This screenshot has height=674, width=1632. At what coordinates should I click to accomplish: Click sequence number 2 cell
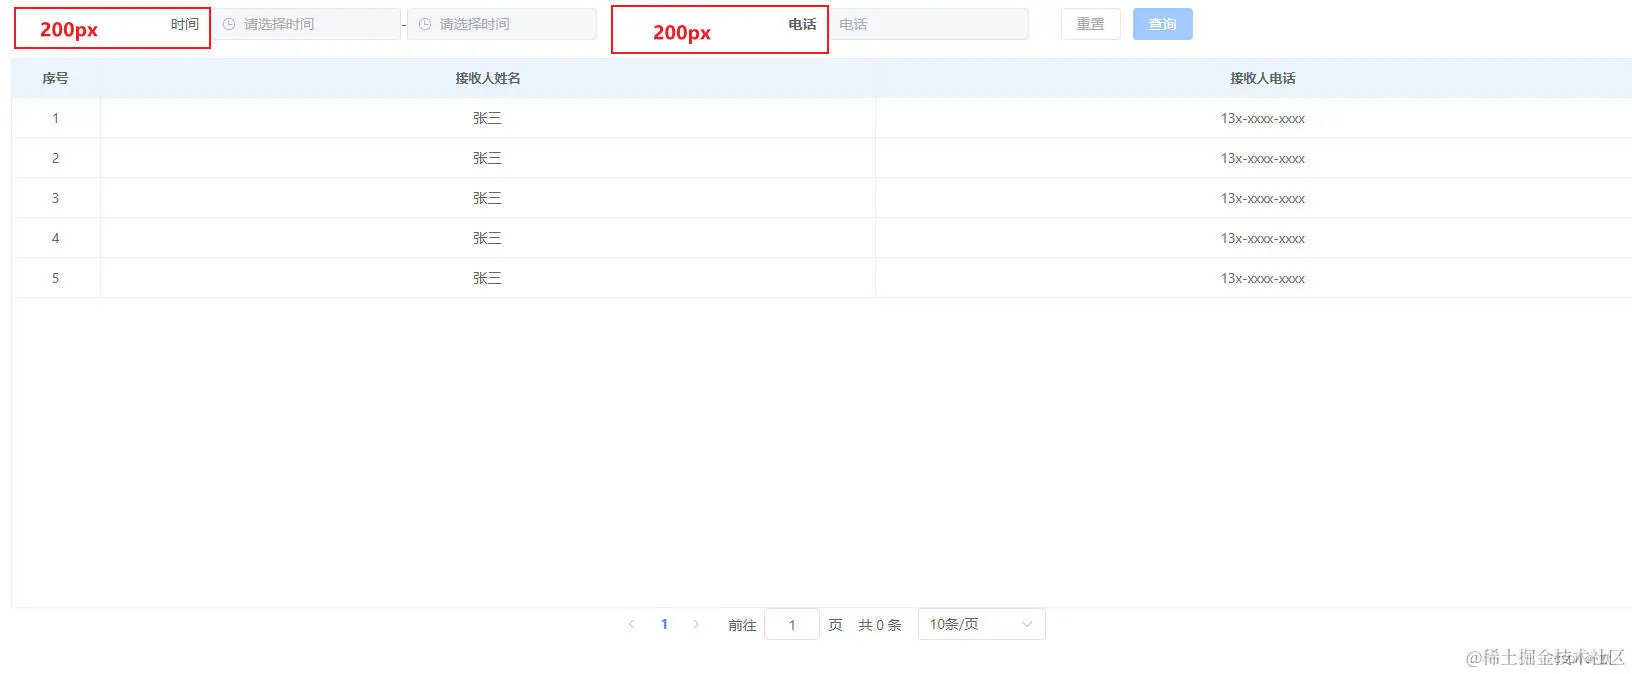[x=56, y=158]
